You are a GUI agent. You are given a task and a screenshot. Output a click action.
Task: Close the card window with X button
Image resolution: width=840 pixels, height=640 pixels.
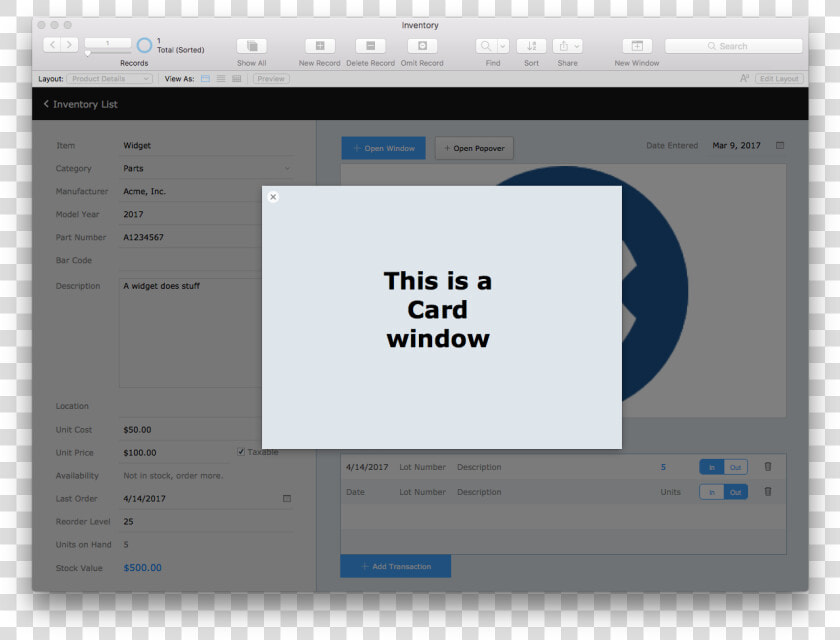pos(273,197)
